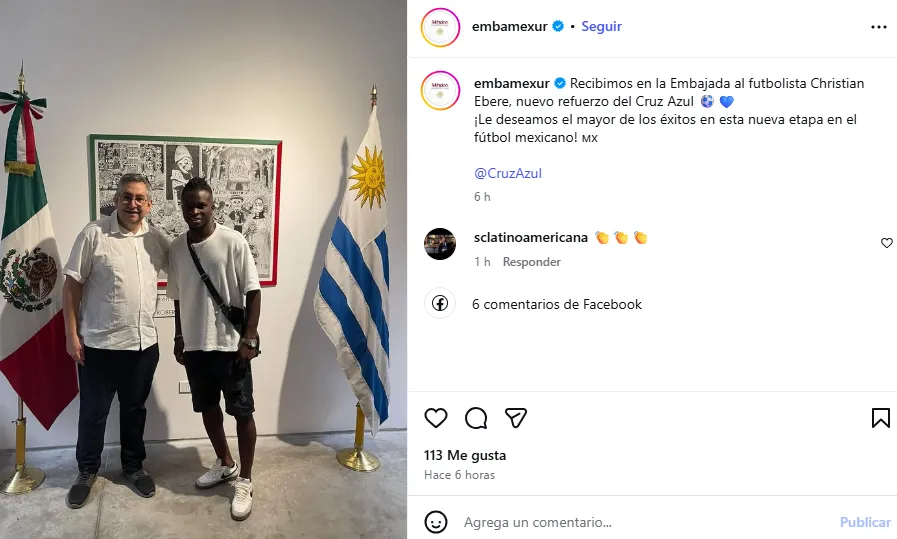Expand the 6 comentarios de Facebook
This screenshot has width=897, height=539.
point(557,304)
